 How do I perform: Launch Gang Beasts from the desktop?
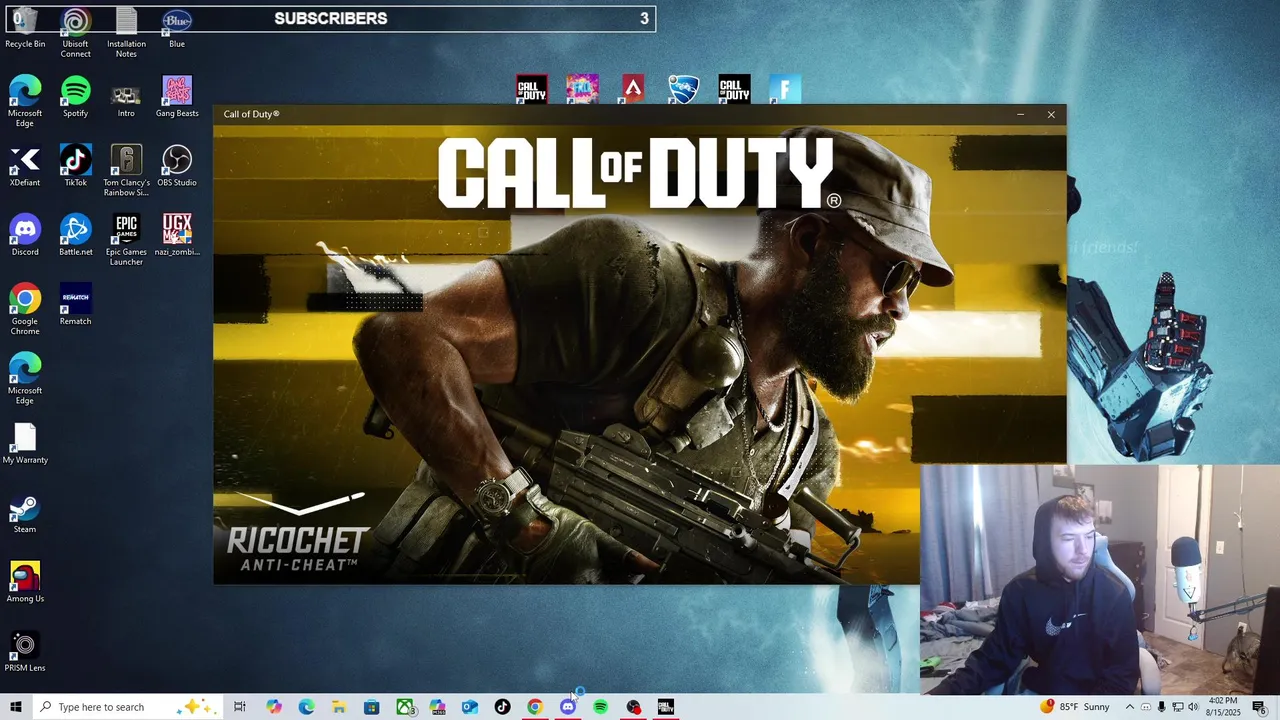pos(177,97)
